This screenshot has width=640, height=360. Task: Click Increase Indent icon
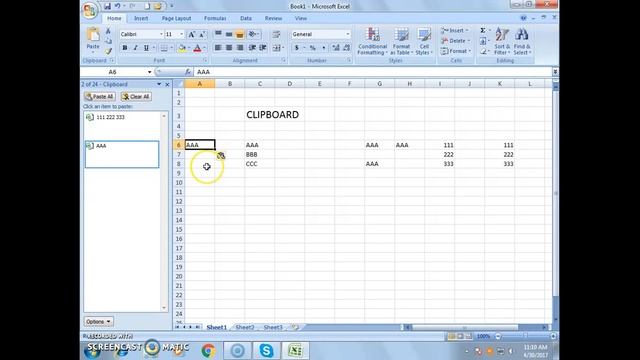tap(263, 48)
